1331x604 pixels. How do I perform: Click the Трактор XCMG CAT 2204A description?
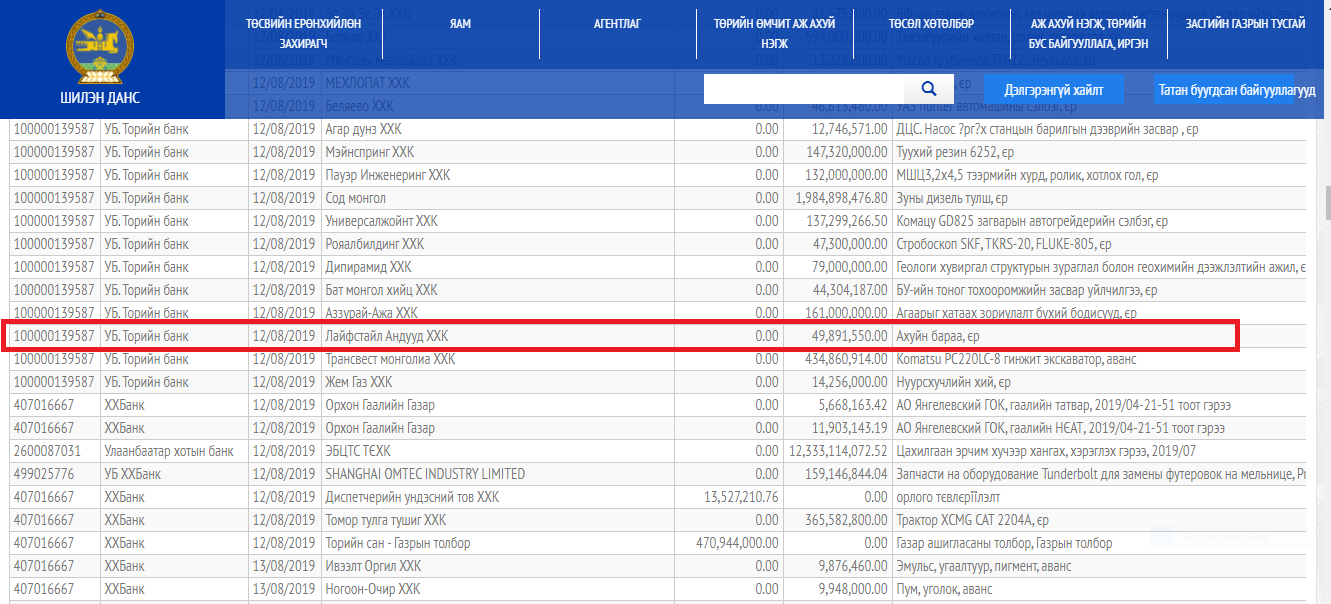coord(972,520)
